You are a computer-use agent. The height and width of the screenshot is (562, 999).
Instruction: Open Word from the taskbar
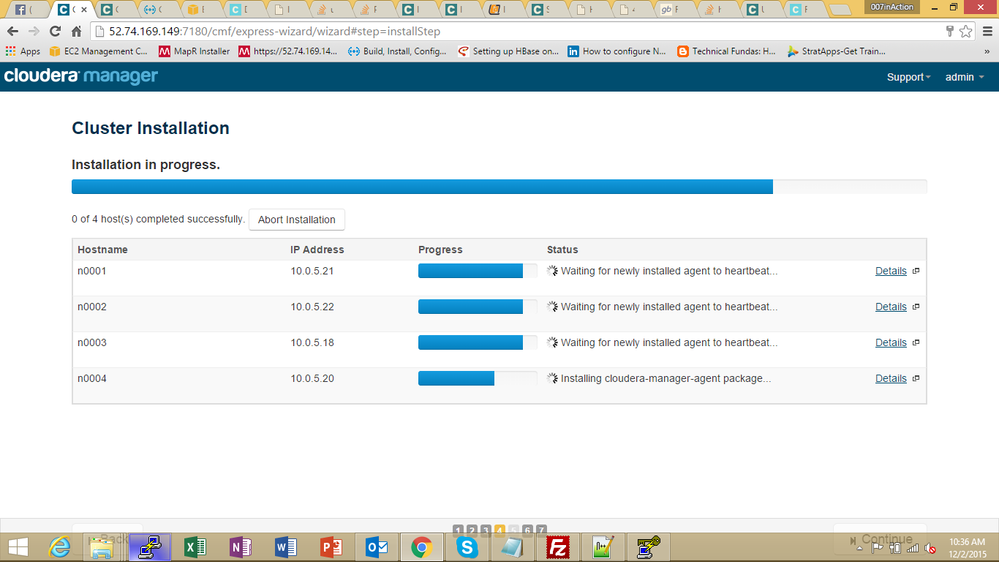pos(286,547)
